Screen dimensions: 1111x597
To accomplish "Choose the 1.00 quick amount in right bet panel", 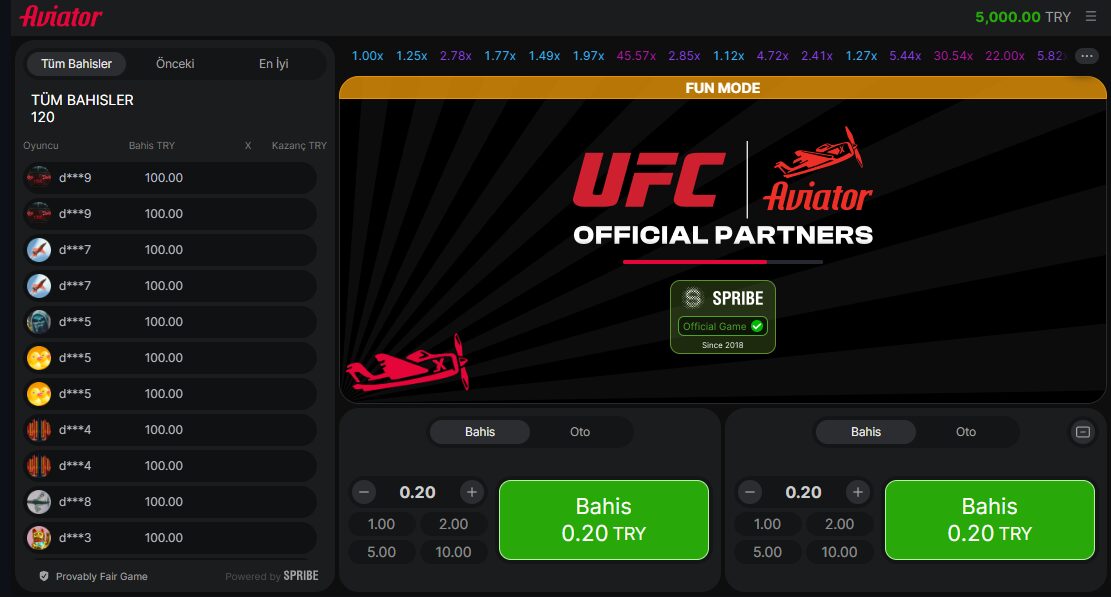I will (767, 524).
